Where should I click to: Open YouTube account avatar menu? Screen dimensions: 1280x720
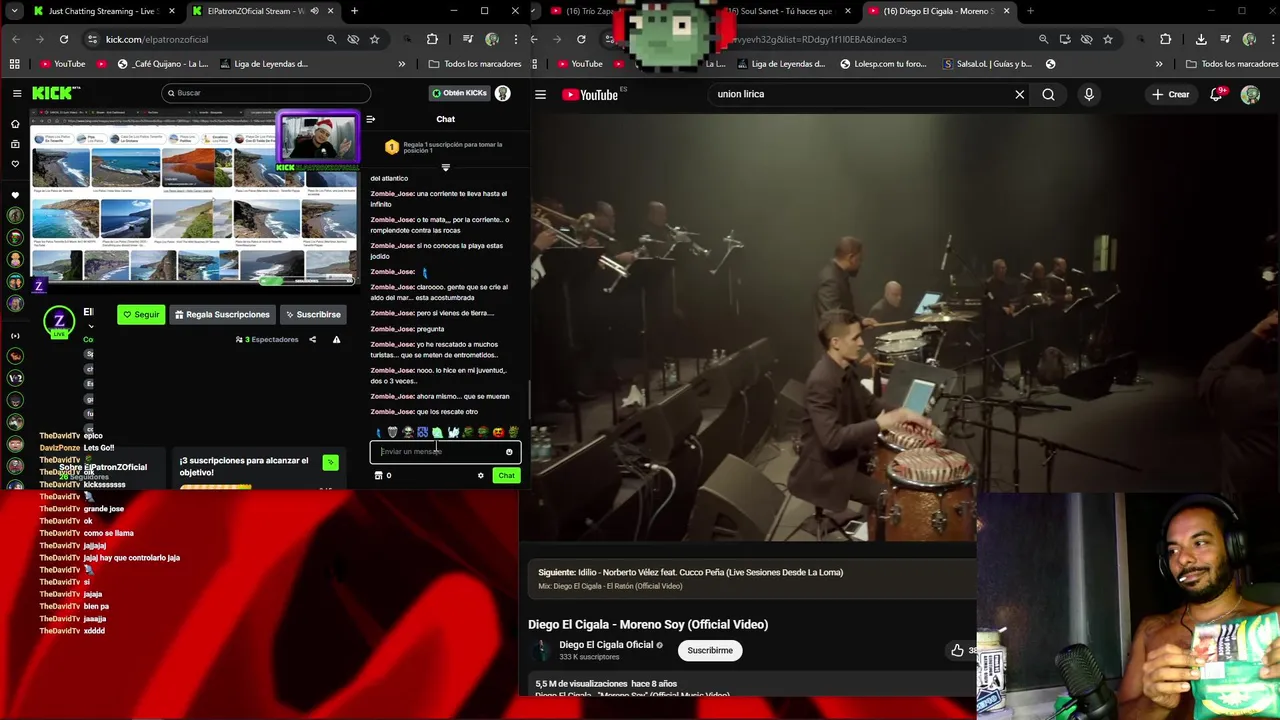click(1251, 94)
